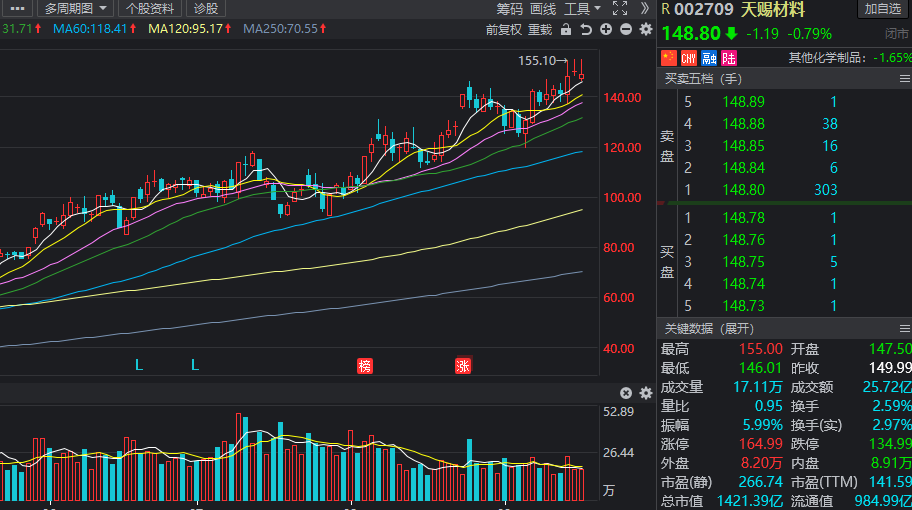Click the red CNY currency badge

pyautogui.click(x=688, y=58)
